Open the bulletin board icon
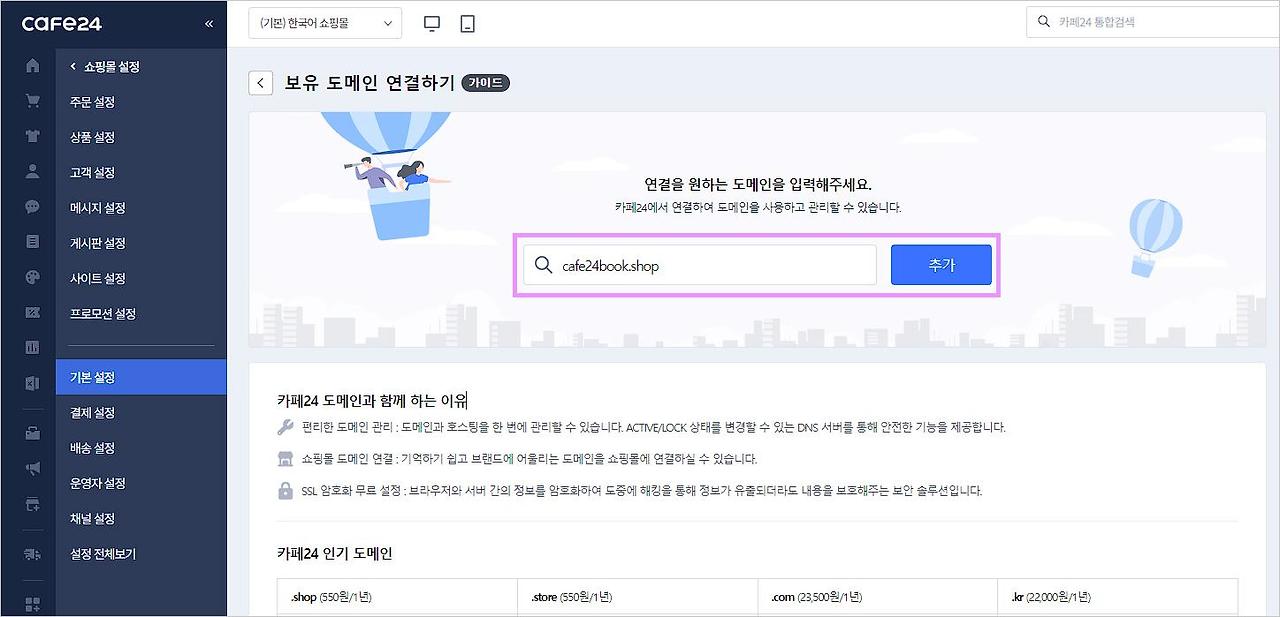Image resolution: width=1280 pixels, height=617 pixels. pos(33,242)
